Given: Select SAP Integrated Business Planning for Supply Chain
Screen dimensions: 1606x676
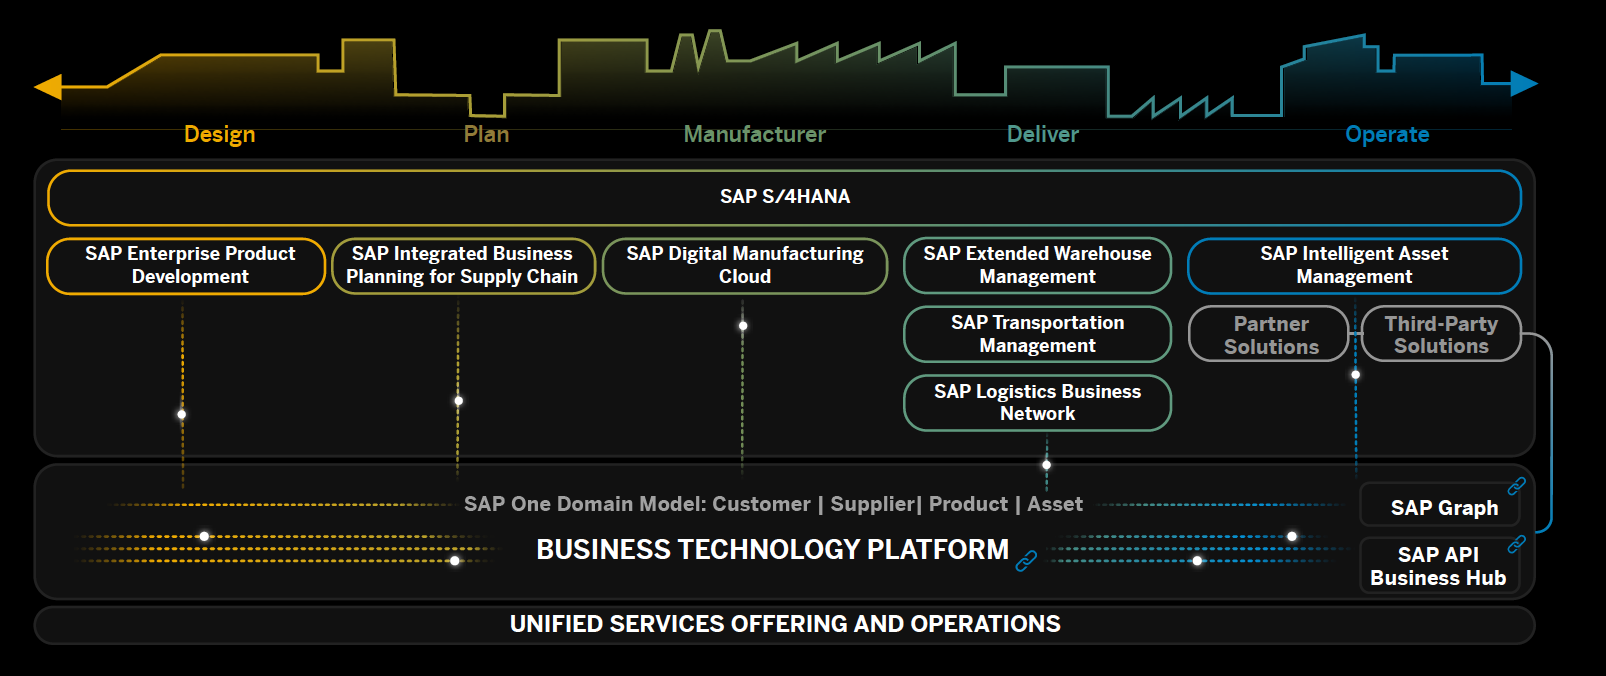Looking at the screenshot, I should [x=462, y=265].
